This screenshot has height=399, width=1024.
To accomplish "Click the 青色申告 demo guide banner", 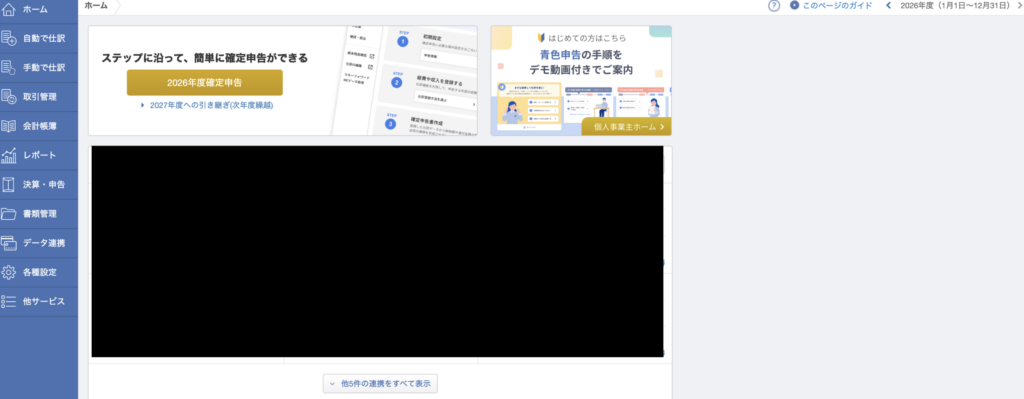I will tap(581, 80).
